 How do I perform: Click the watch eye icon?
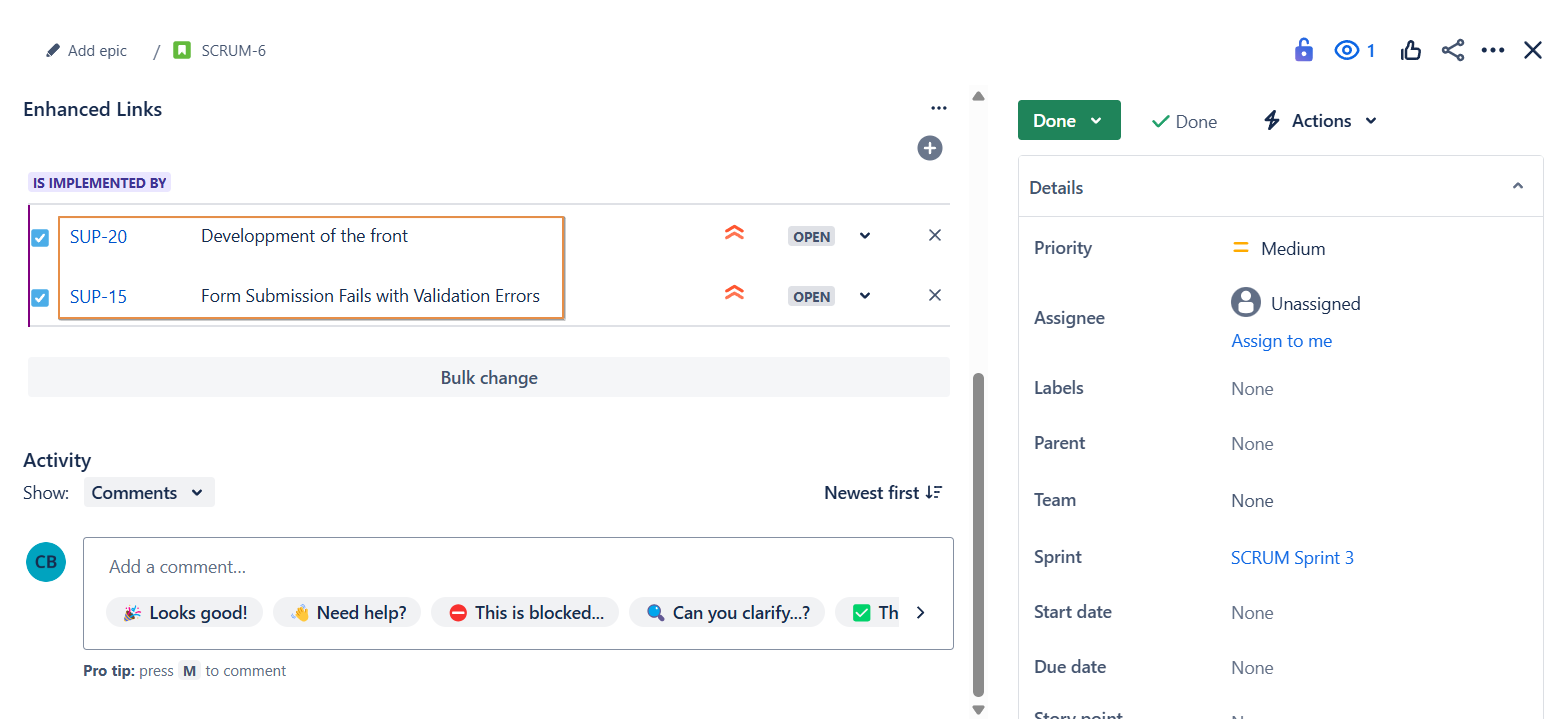1347,50
